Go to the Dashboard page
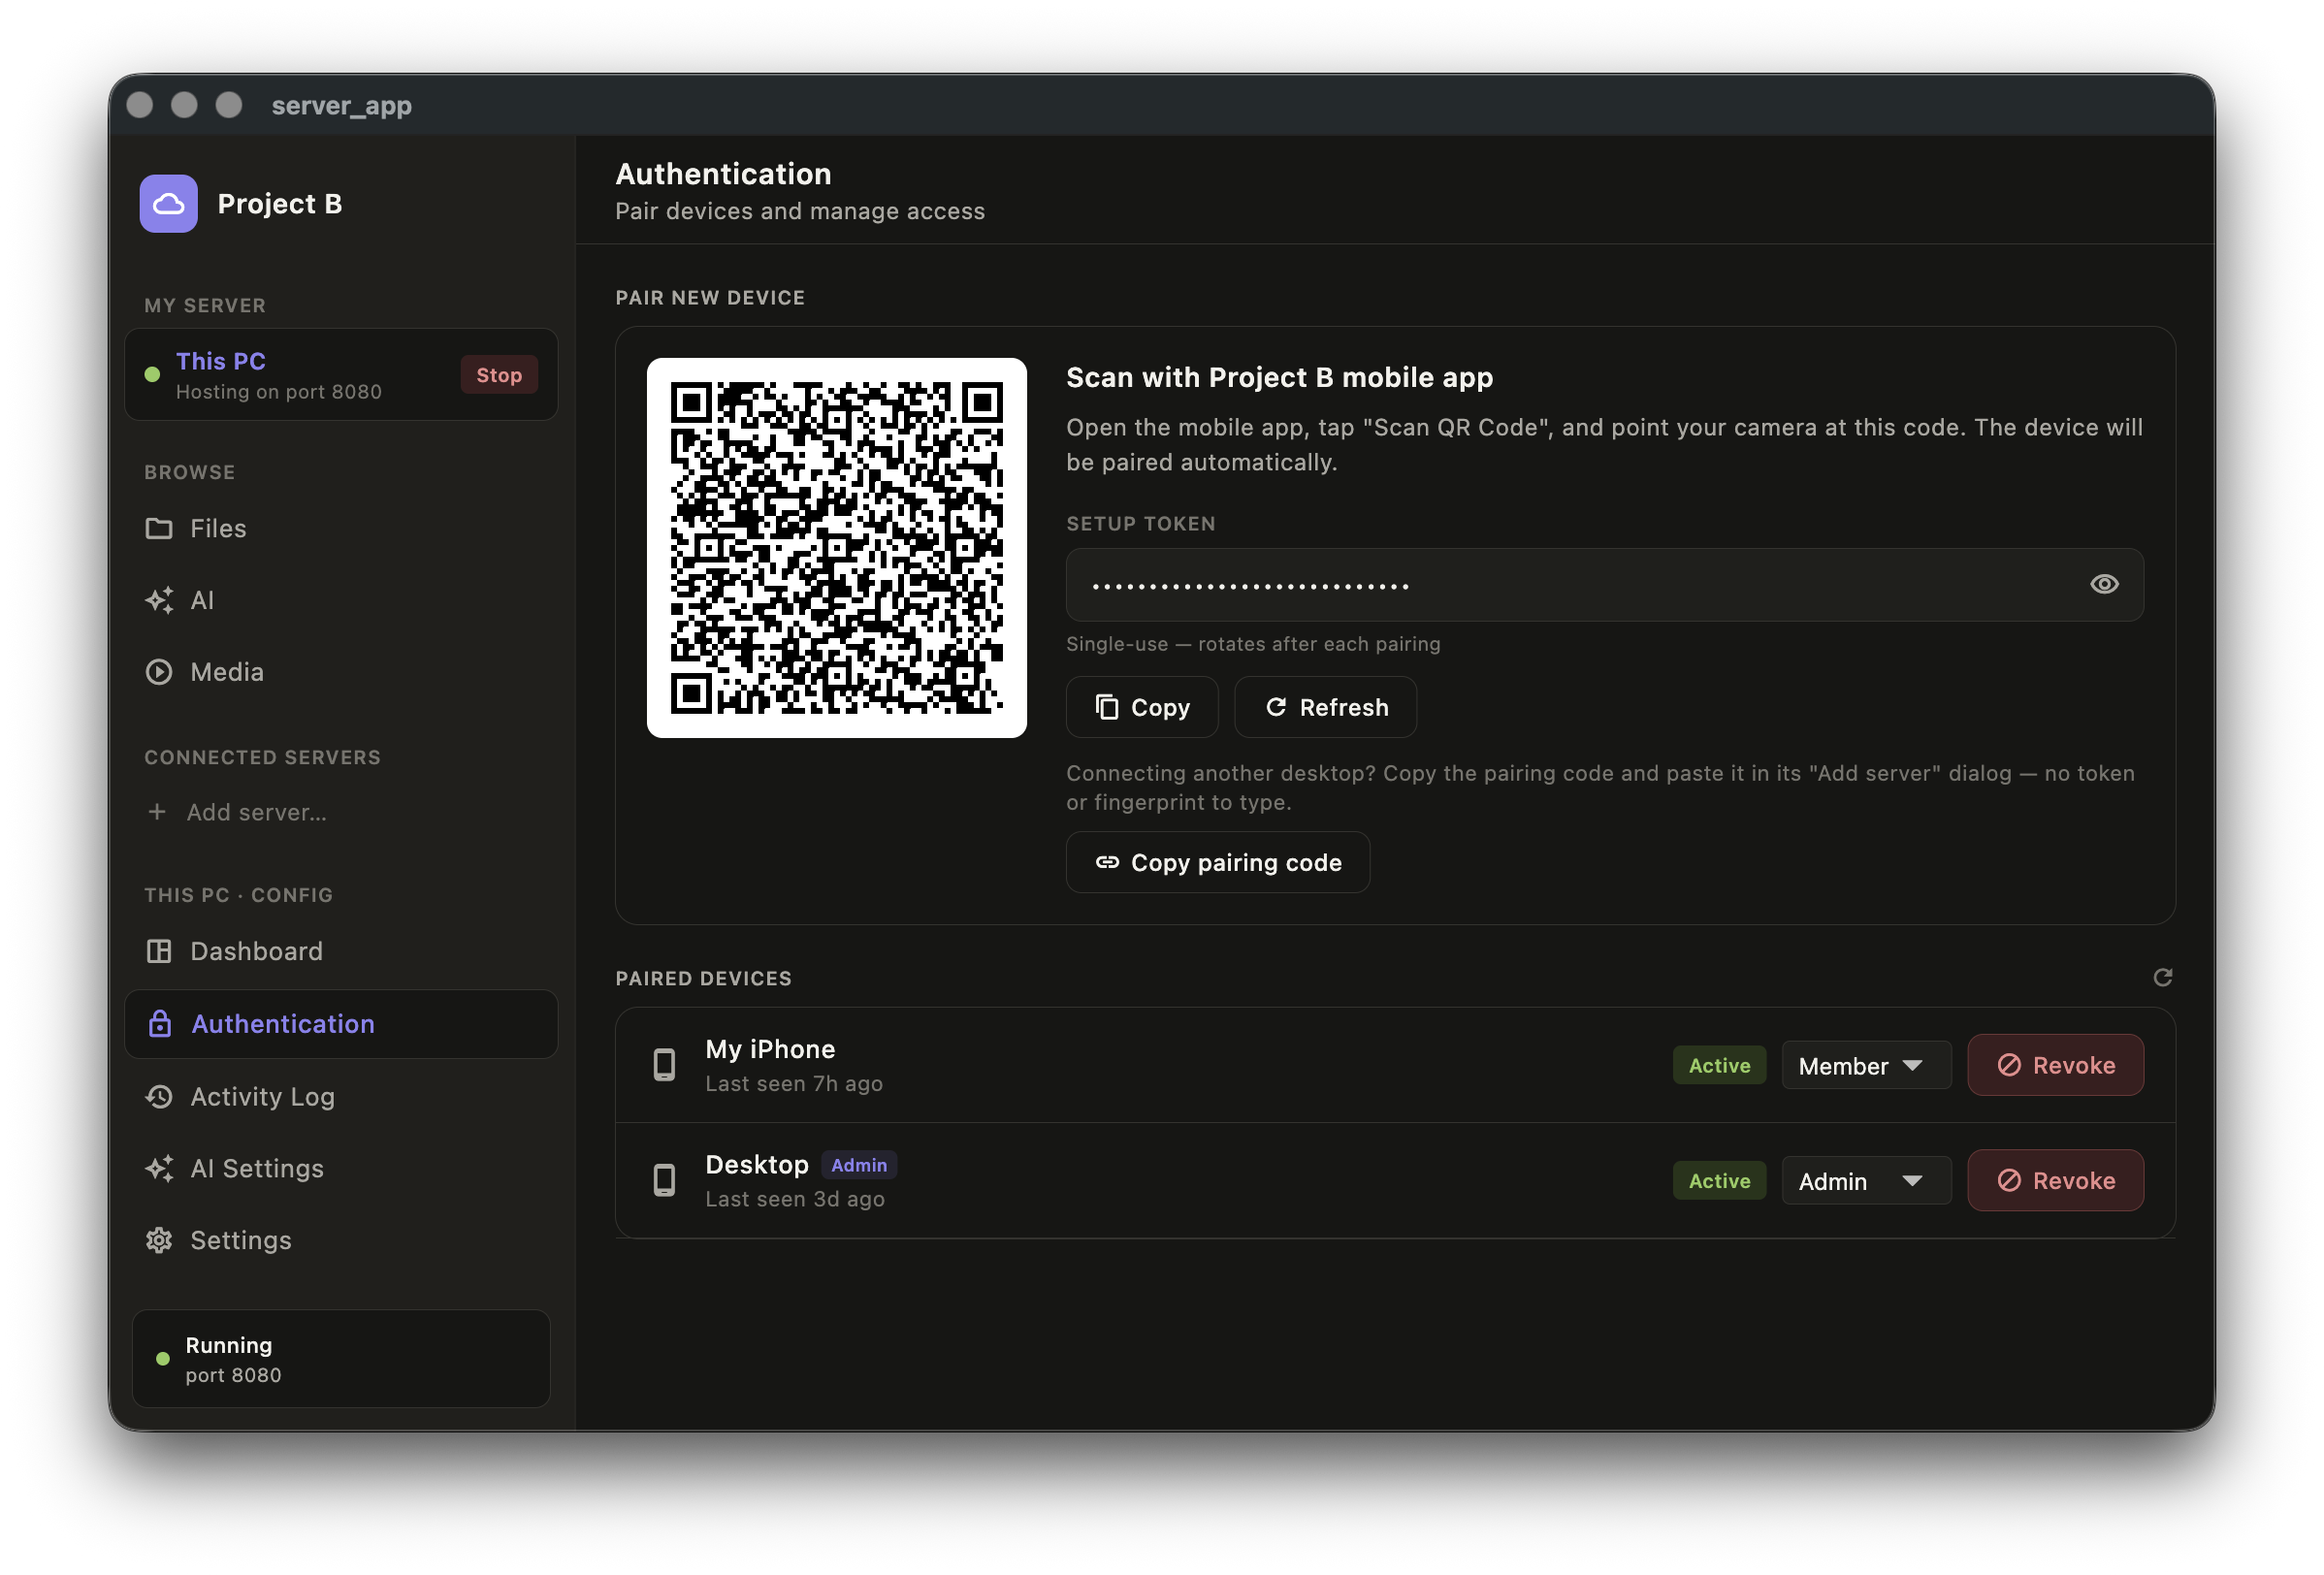The image size is (2324, 1575). pos(340,951)
